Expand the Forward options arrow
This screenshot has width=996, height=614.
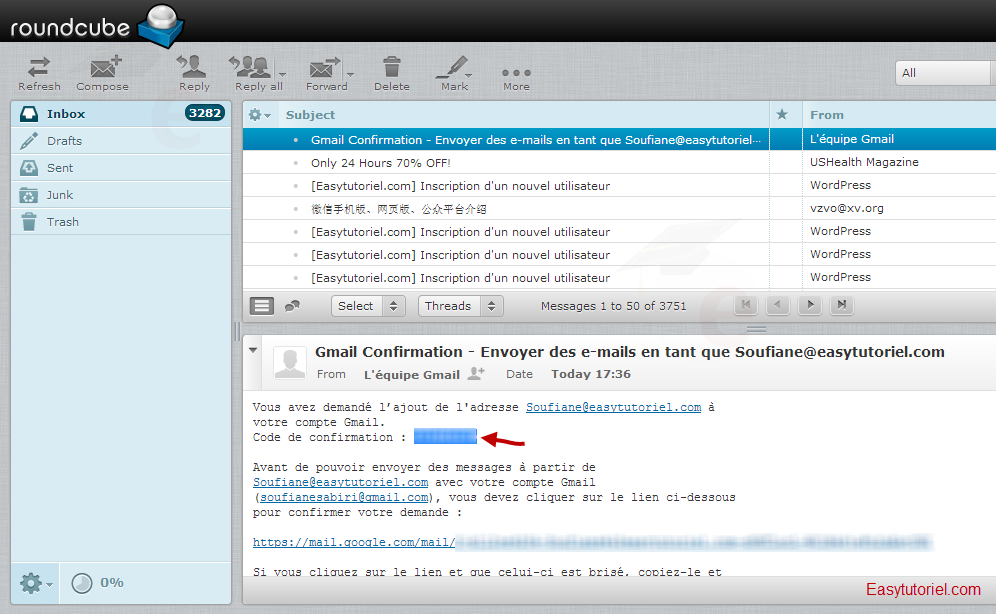pyautogui.click(x=351, y=74)
